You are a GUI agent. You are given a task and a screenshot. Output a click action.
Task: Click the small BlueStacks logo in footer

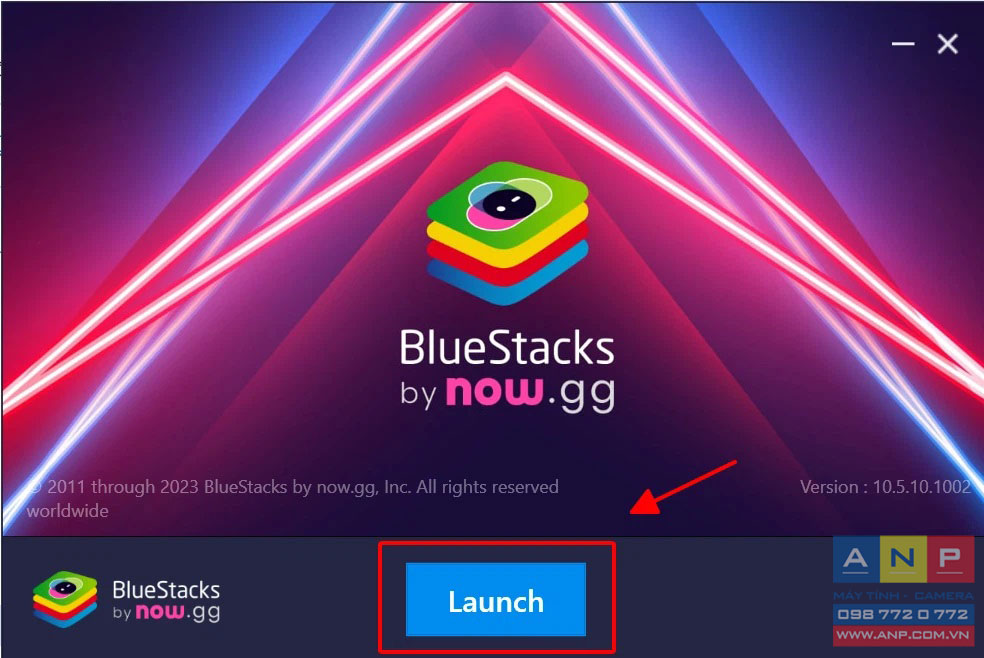coord(65,599)
